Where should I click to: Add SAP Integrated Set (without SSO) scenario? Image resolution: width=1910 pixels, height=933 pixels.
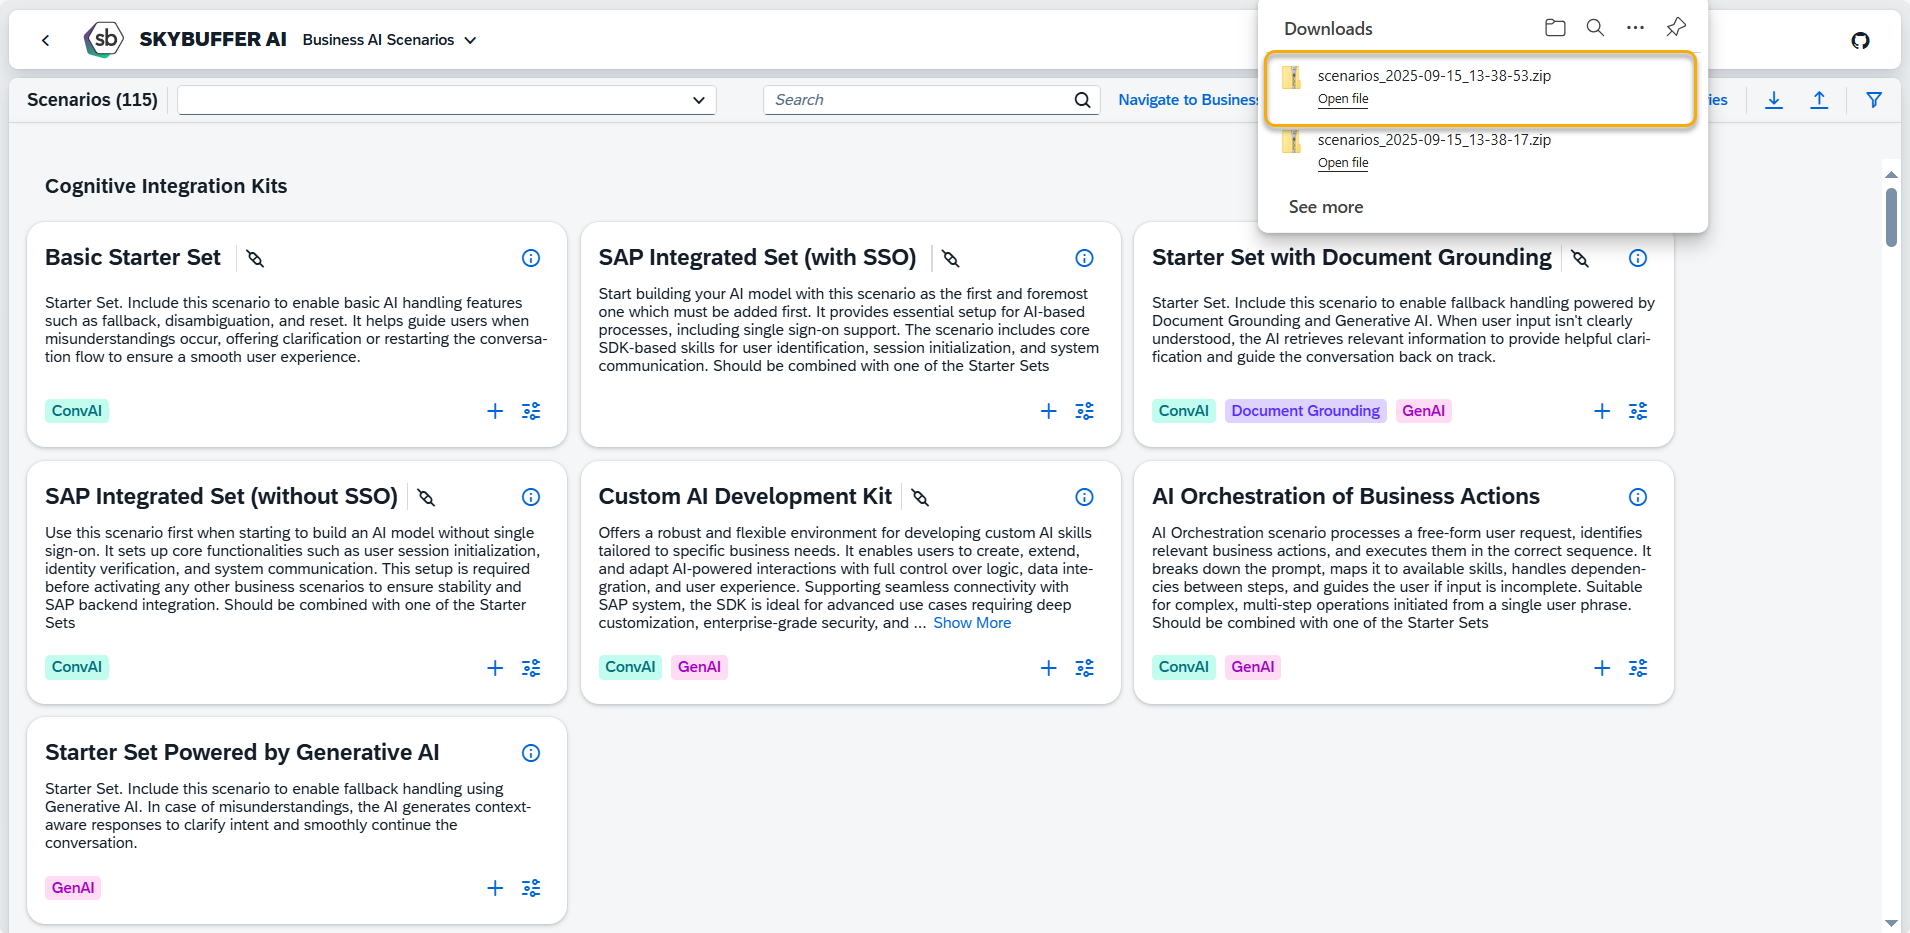click(x=495, y=668)
